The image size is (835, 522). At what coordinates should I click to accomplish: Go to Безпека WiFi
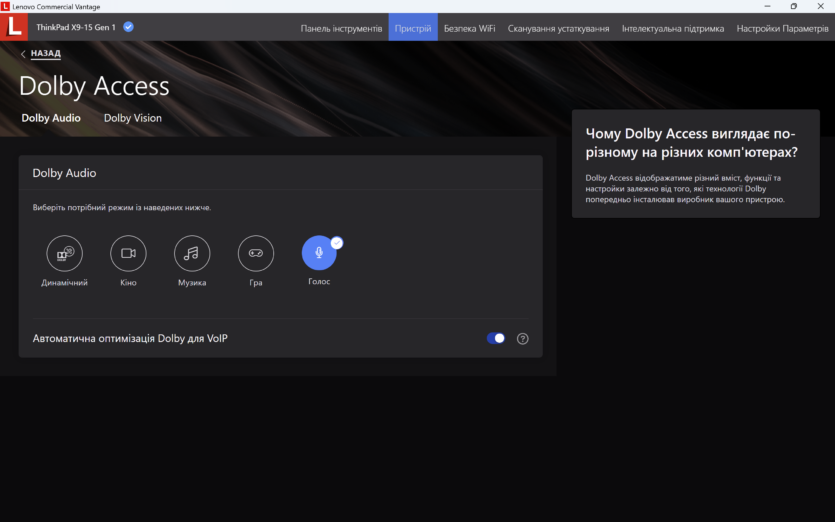(470, 28)
